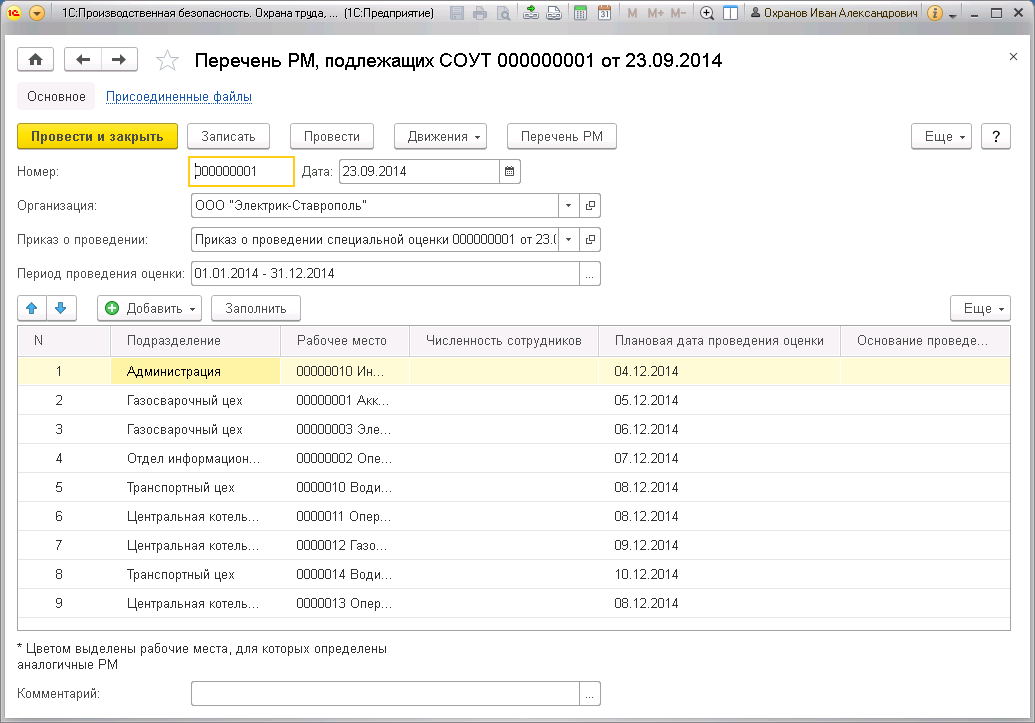Click the M- memory subtract button
Screen dimensions: 1035x723
point(678,13)
